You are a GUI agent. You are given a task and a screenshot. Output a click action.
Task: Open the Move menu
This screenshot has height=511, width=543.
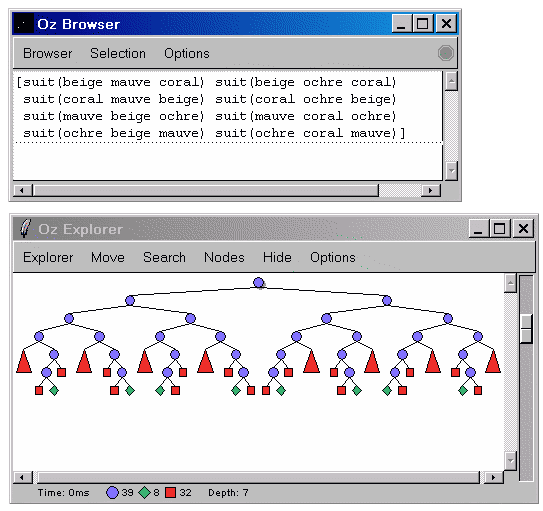tap(108, 257)
